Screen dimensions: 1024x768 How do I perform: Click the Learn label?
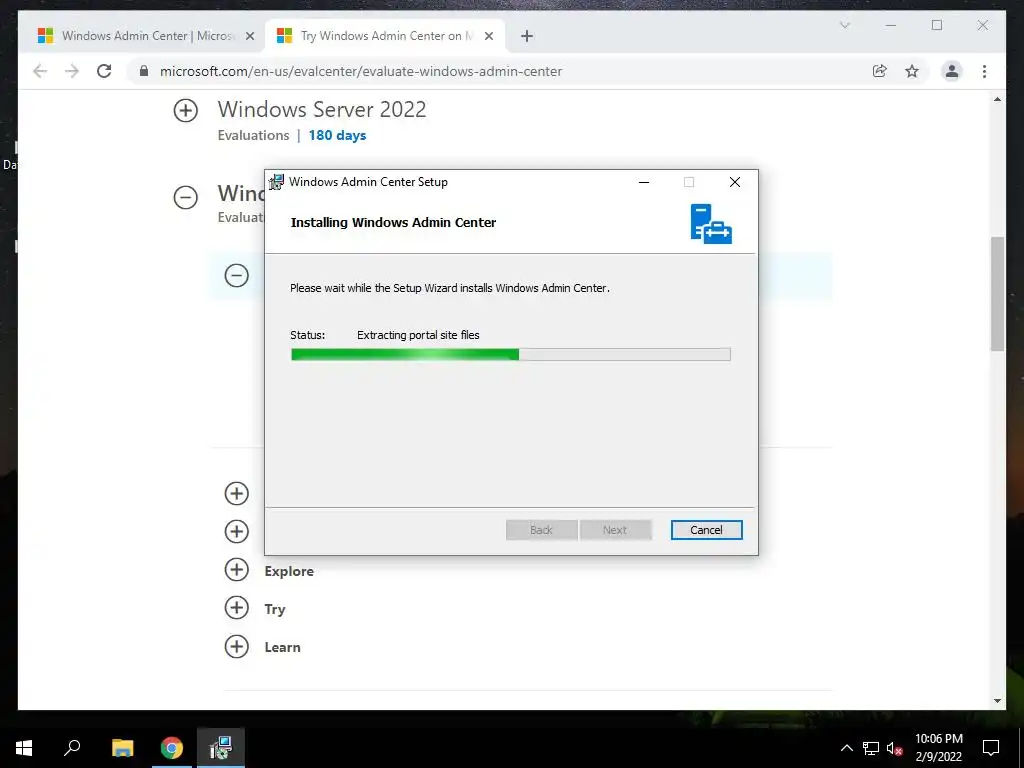[x=282, y=647]
